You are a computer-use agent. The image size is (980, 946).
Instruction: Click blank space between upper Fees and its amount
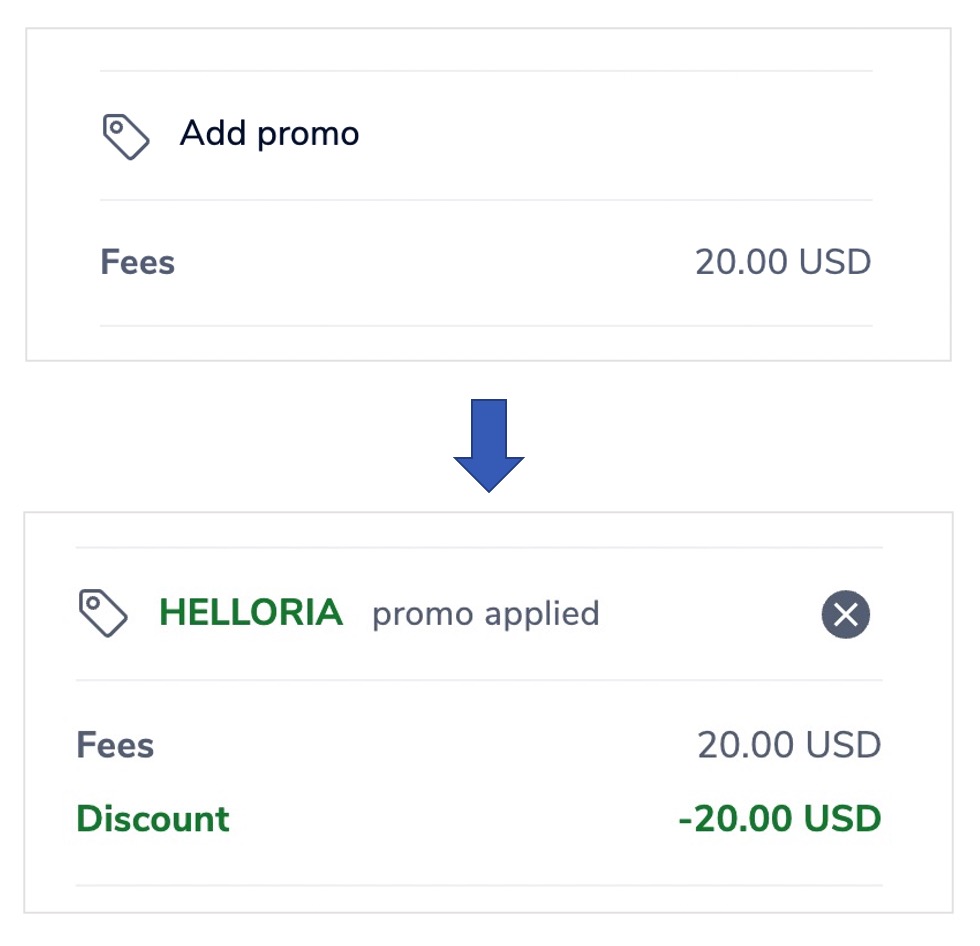pyautogui.click(x=430, y=262)
